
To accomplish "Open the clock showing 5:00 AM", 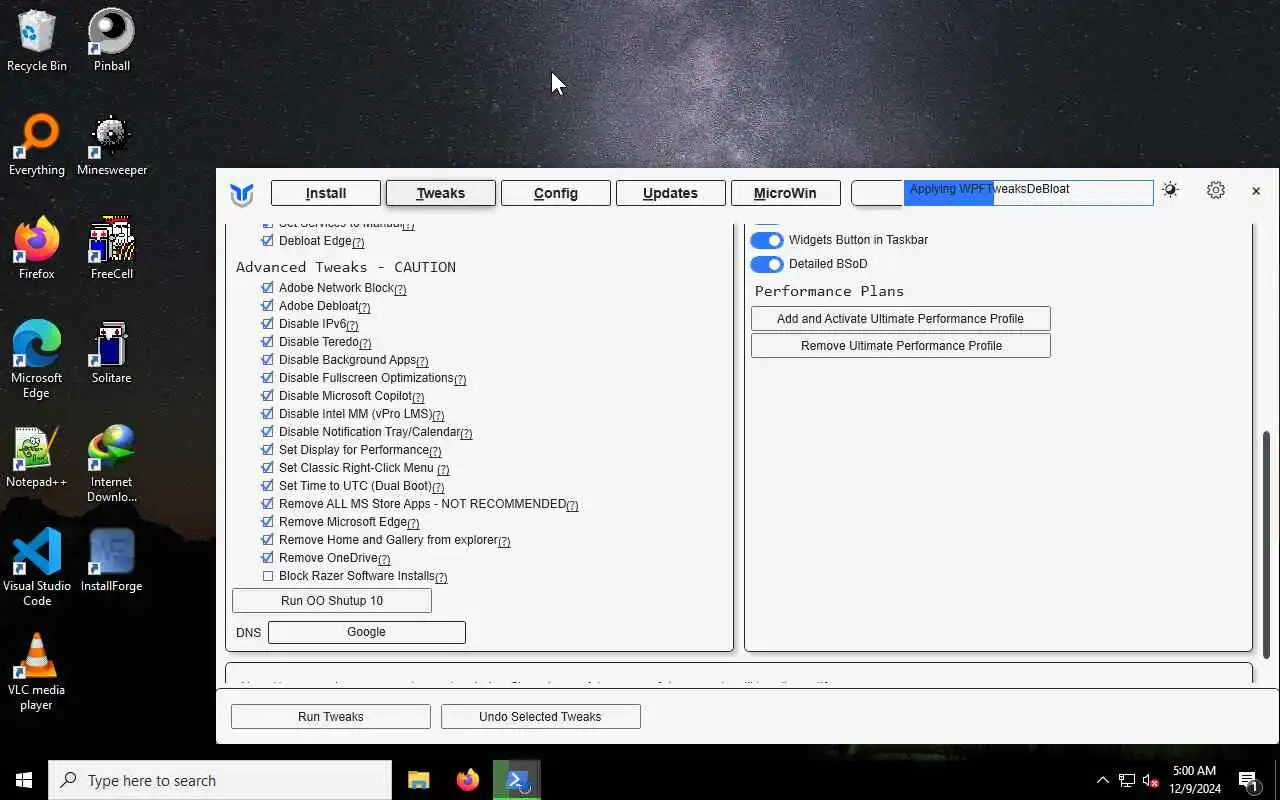I will (x=1194, y=780).
